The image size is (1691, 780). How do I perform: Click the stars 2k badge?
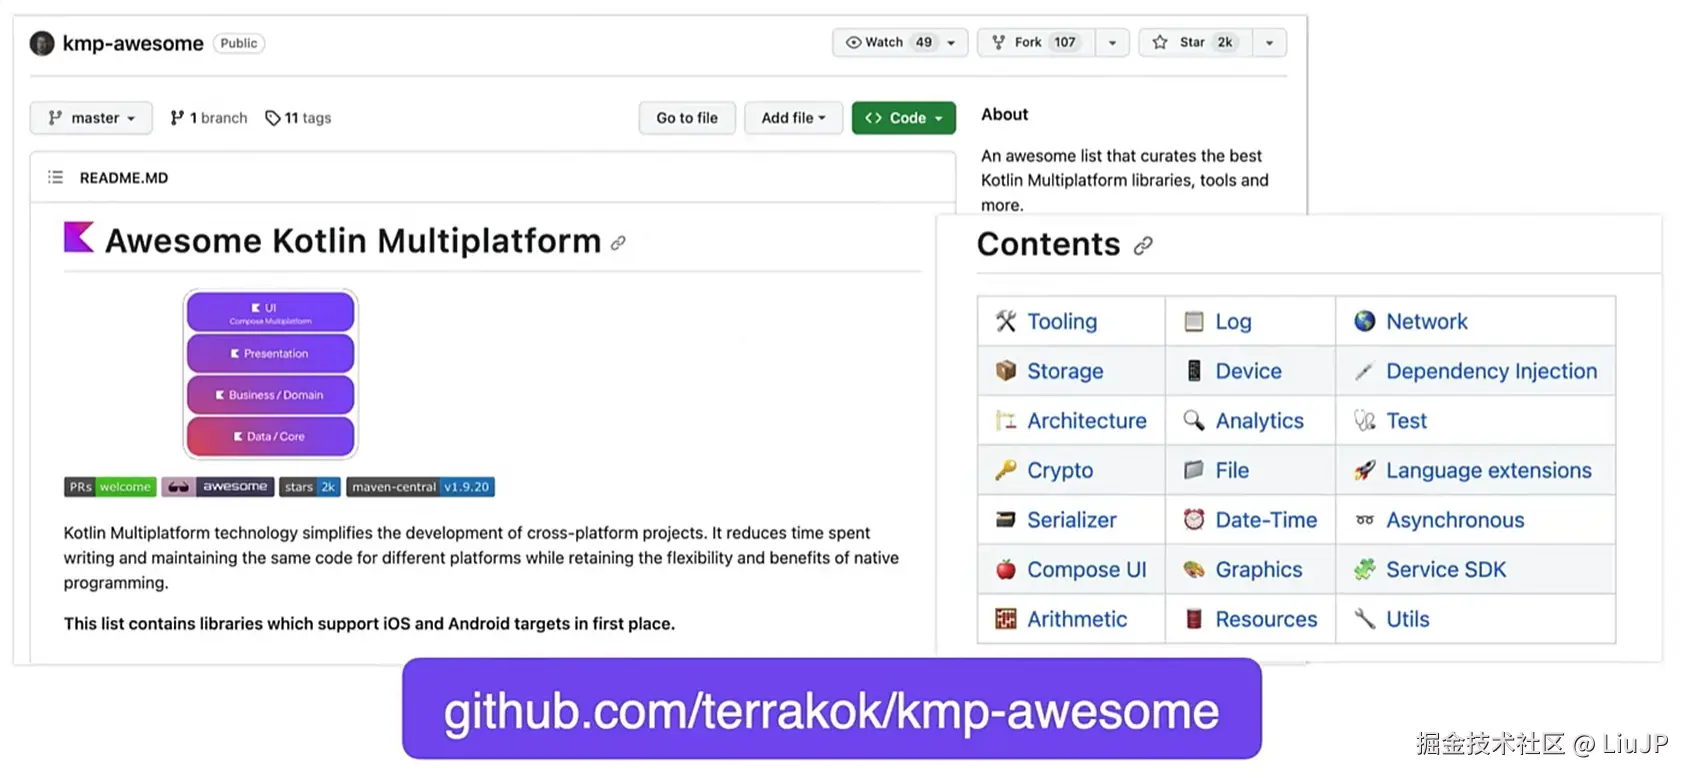coord(310,487)
